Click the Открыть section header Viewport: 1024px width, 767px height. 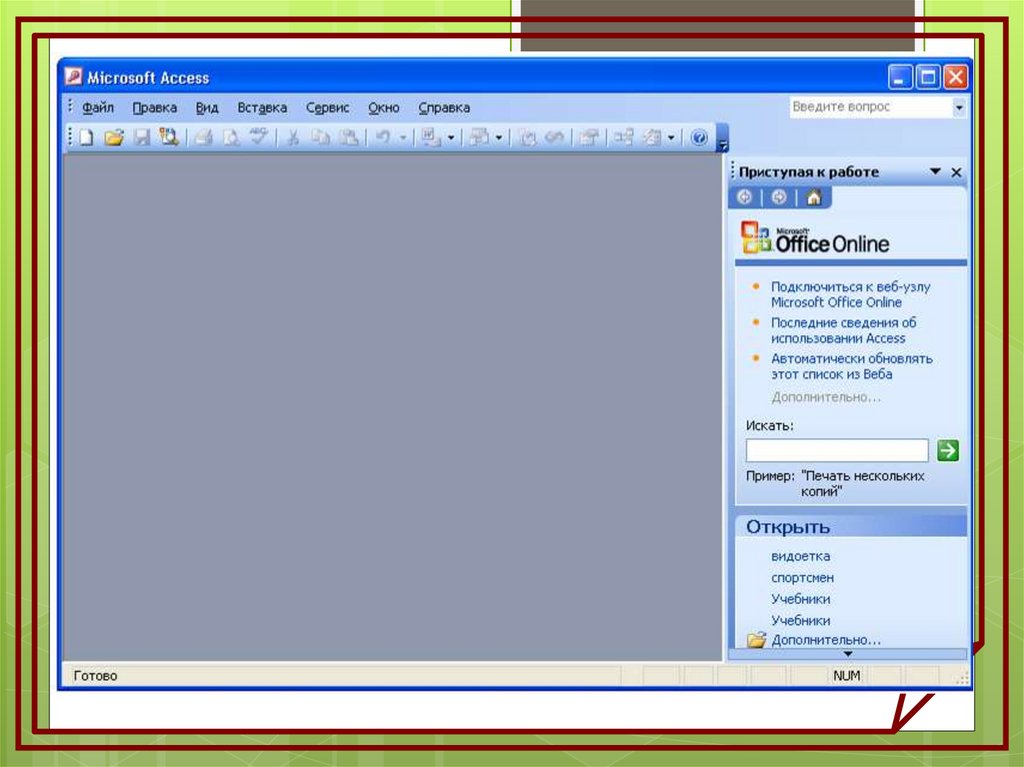coord(852,527)
